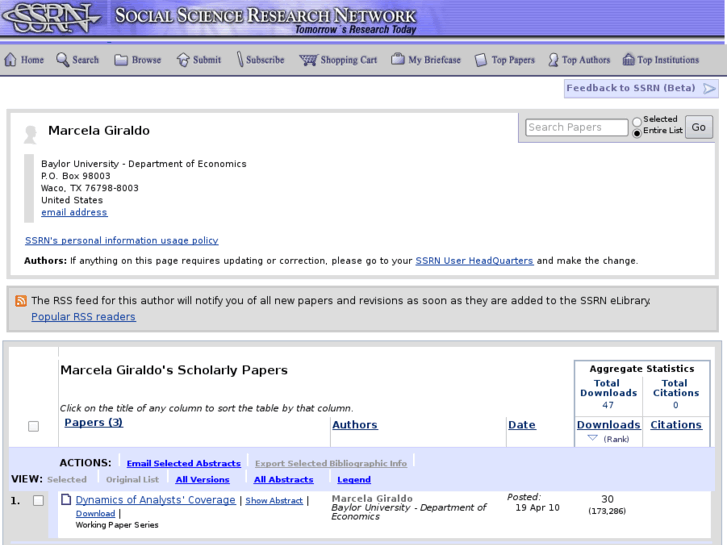
Task: Click Email Selected Abstracts
Action: [184, 463]
